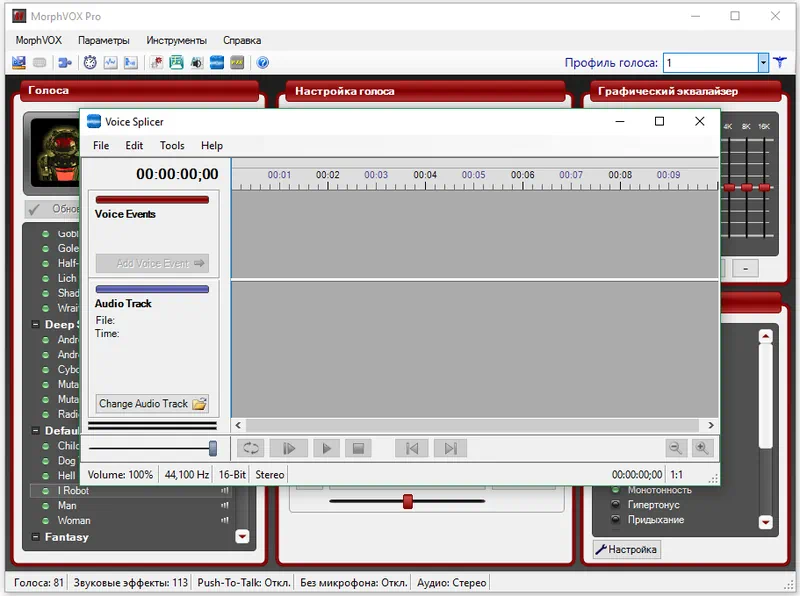Click the sound icon on the I Robot row
The image size is (800, 596).
tap(224, 490)
